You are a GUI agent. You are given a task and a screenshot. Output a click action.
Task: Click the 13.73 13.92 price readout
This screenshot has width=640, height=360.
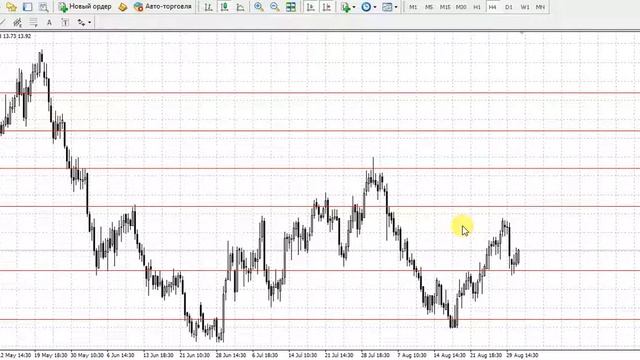[17, 36]
